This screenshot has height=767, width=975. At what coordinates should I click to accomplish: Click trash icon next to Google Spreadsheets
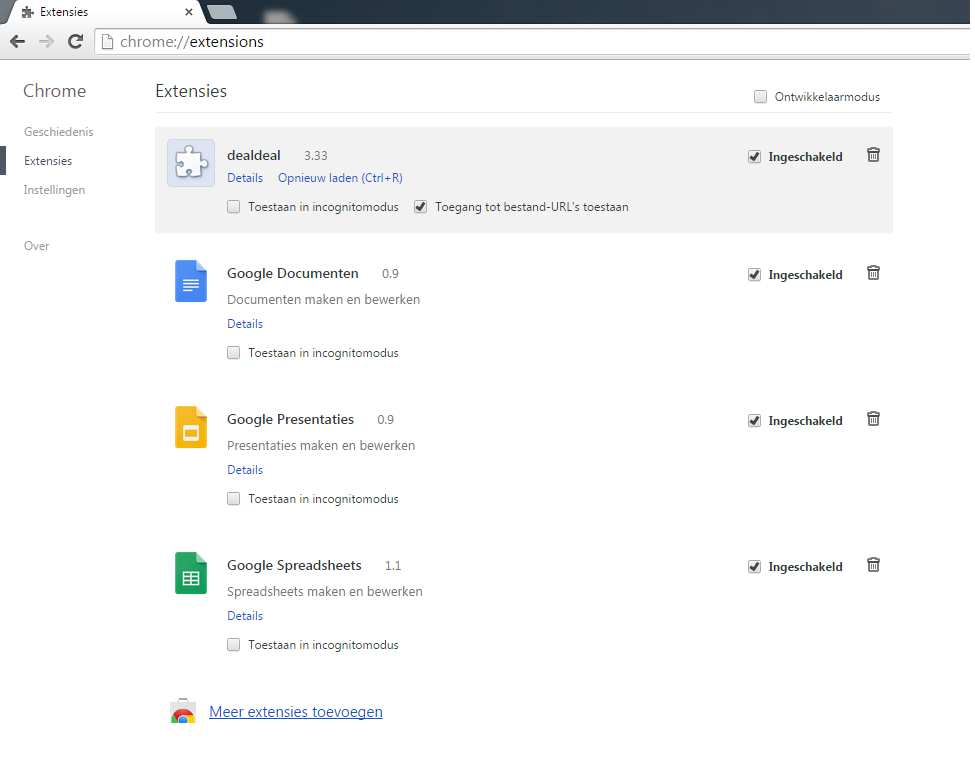[x=873, y=565]
